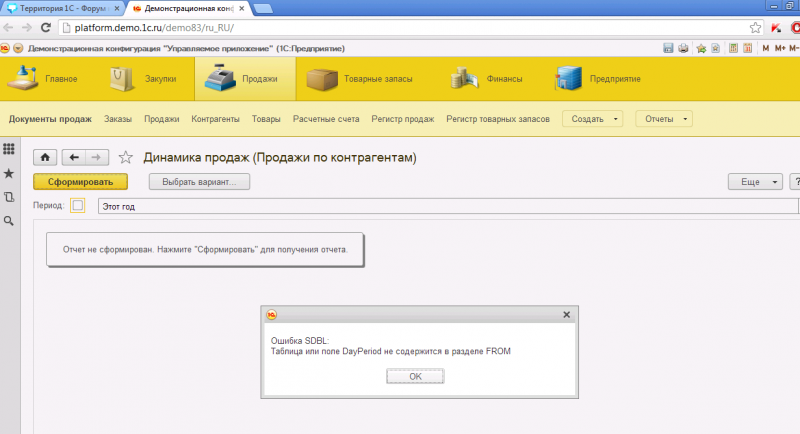
Task: Toggle the Период checkbox
Action: tap(78, 206)
